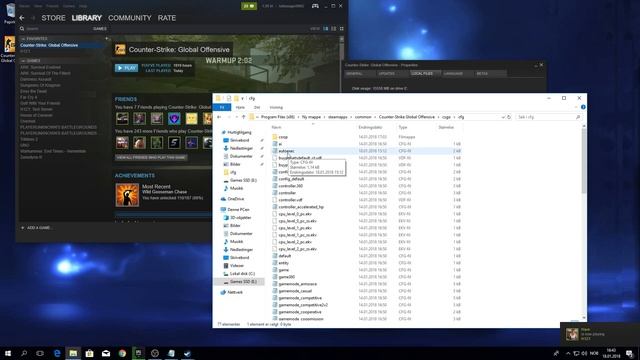Click the Explorer Up one level arrow

coord(243,117)
